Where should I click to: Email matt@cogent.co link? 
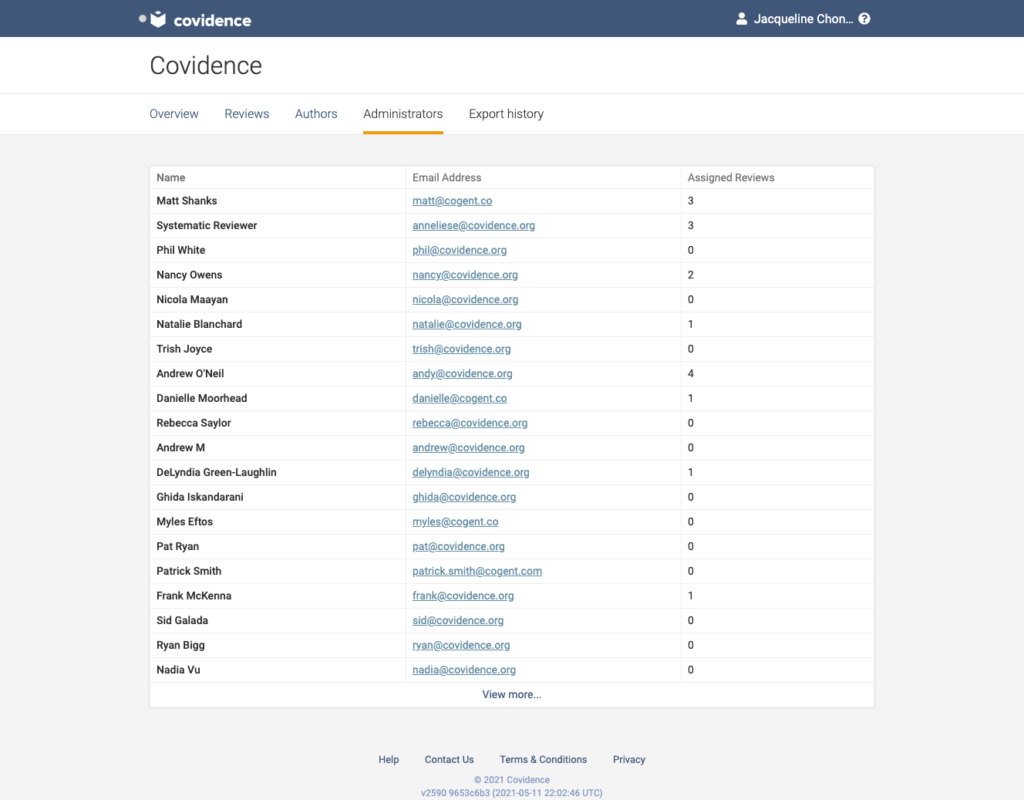click(452, 201)
